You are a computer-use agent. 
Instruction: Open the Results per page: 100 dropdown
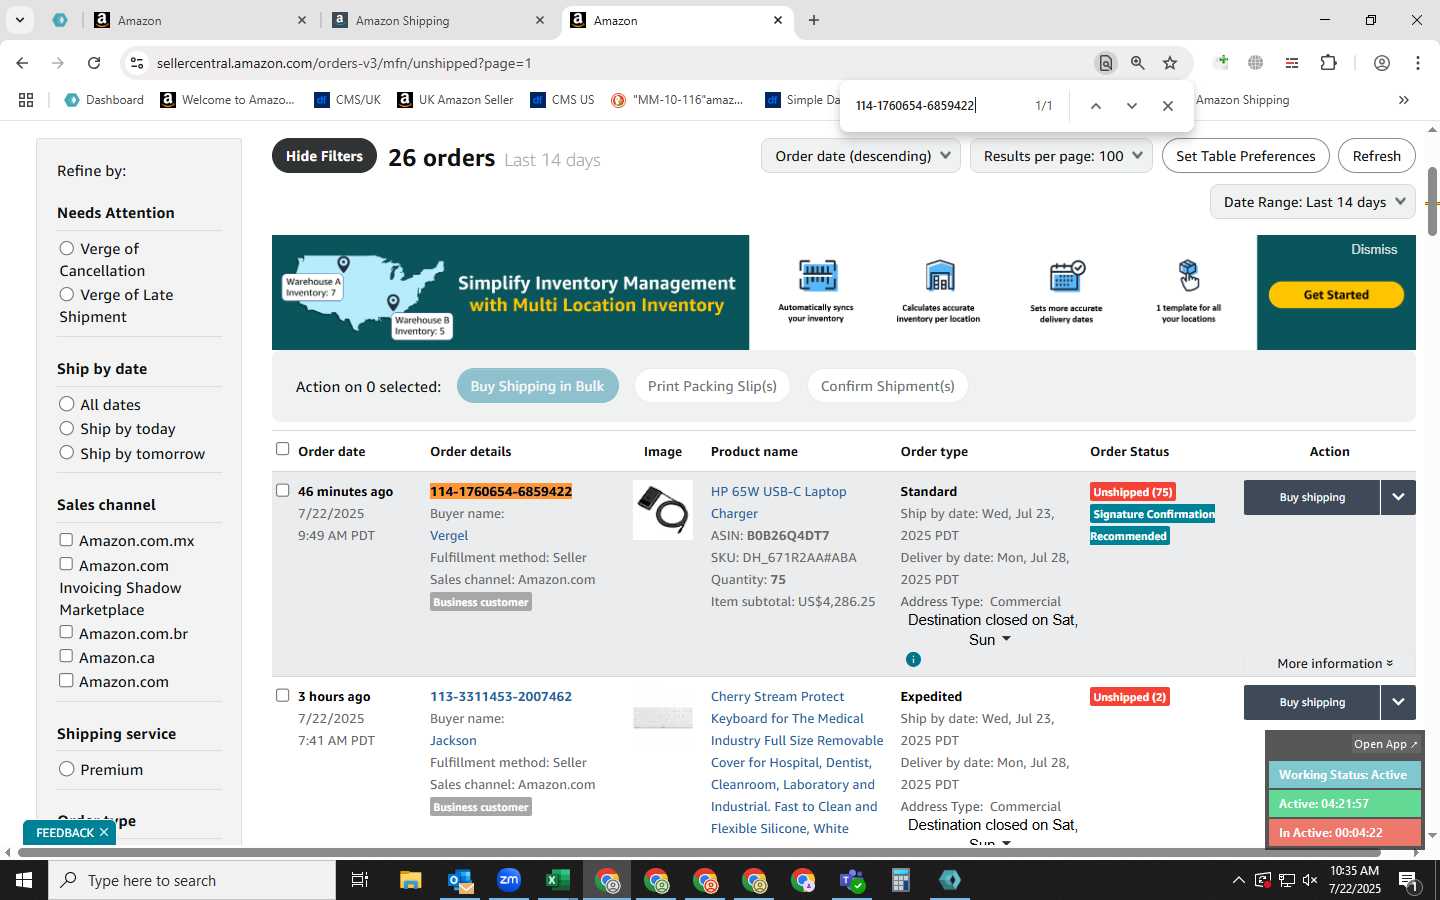click(1061, 156)
